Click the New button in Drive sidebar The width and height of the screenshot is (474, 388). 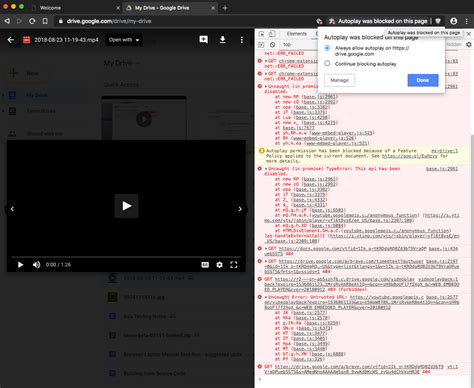point(27,73)
